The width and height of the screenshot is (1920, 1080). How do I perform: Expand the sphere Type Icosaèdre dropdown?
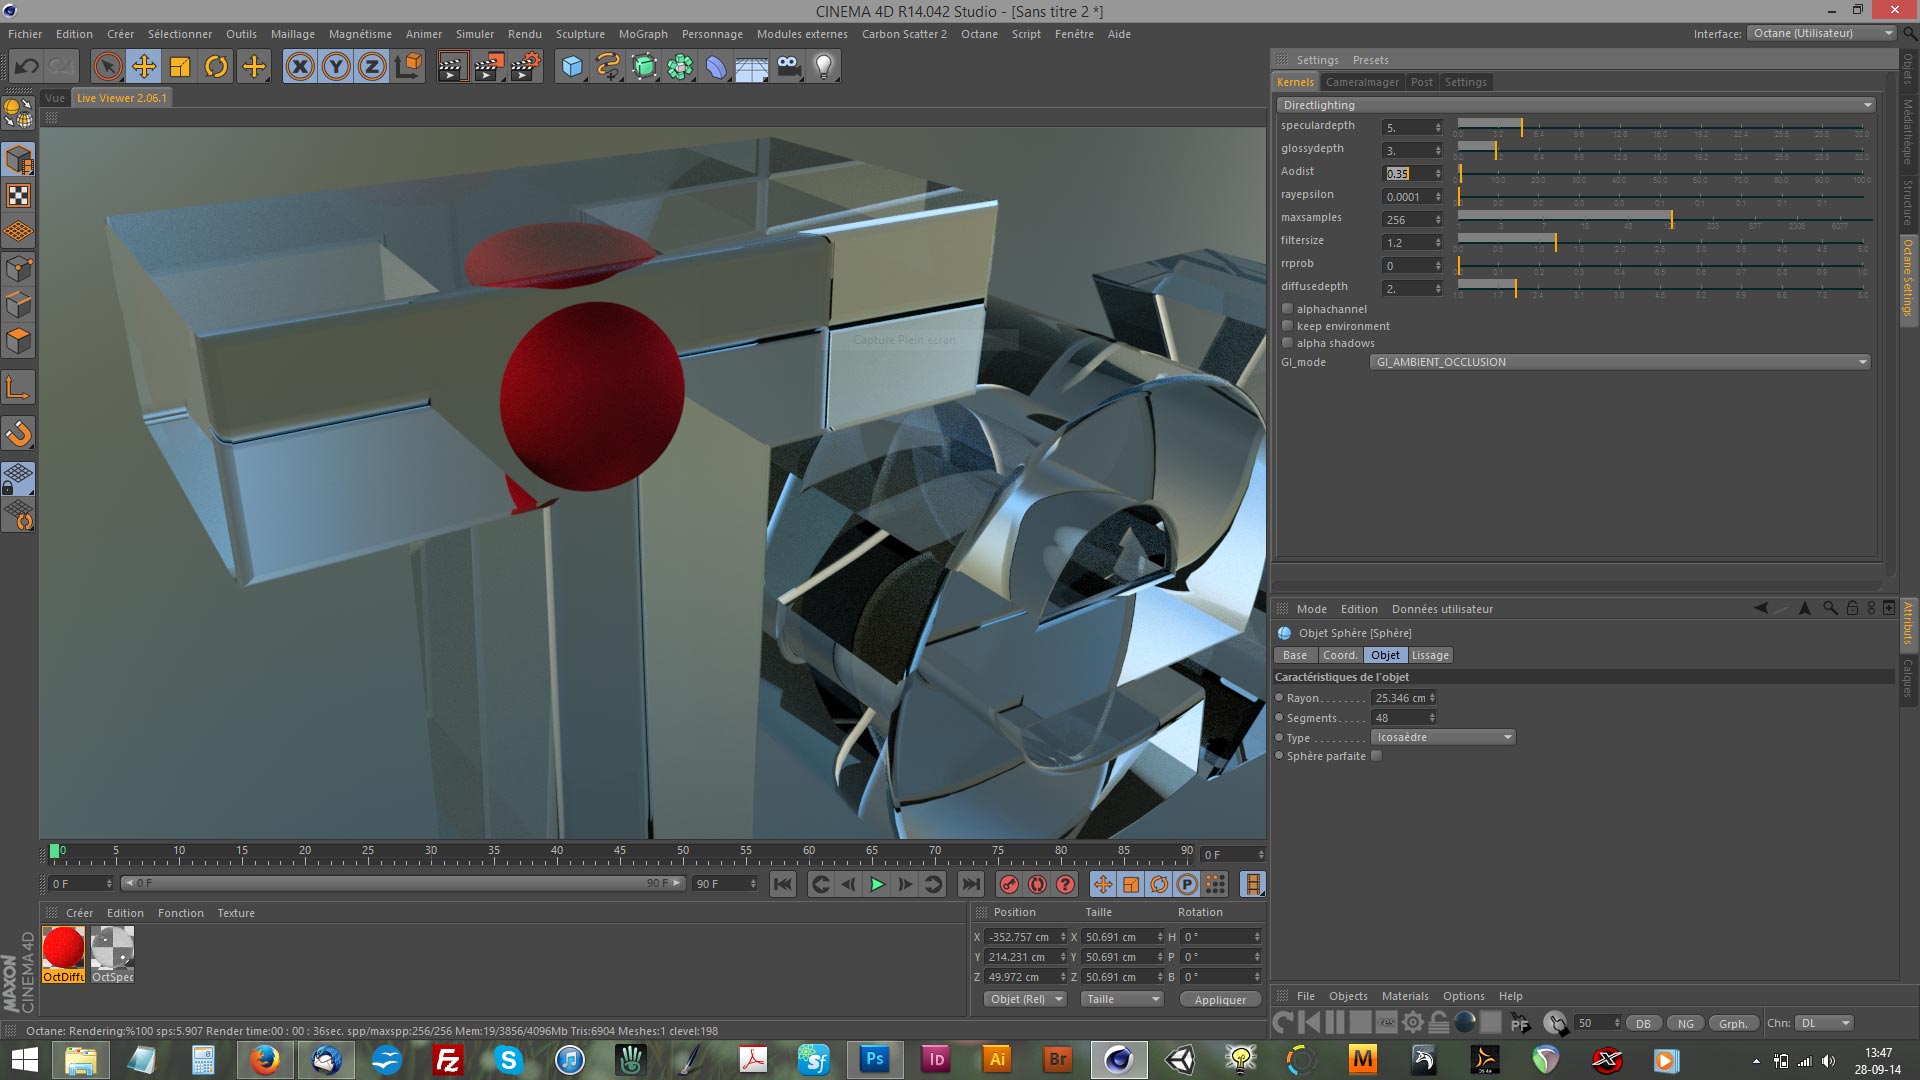point(1442,737)
